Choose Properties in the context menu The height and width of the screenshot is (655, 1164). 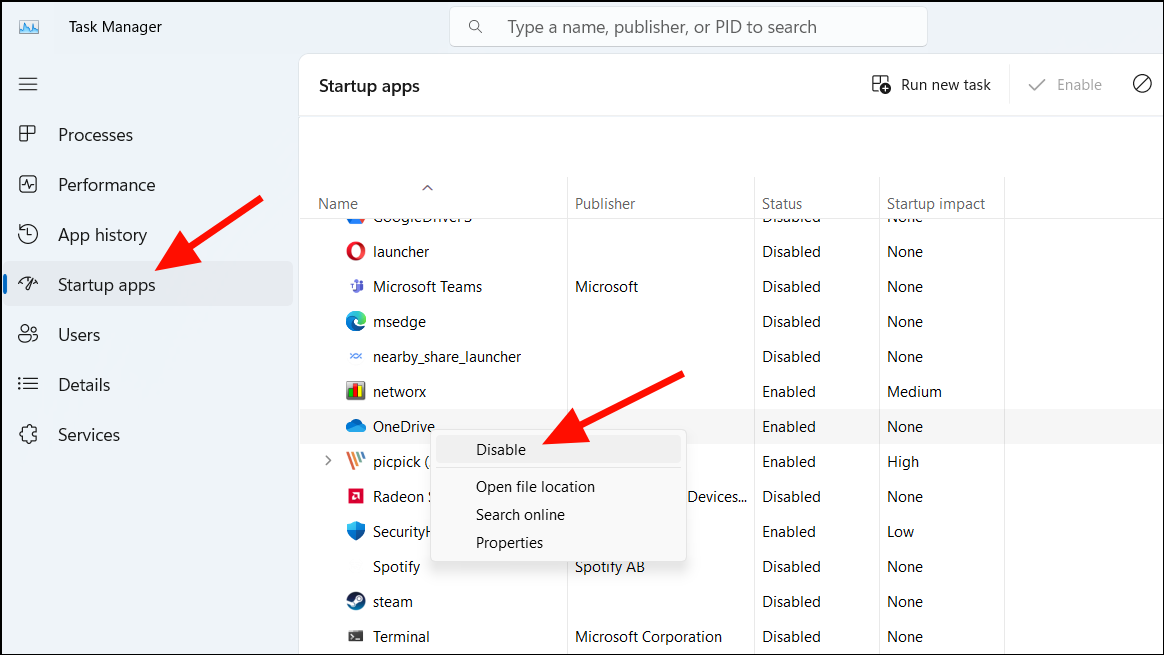509,542
